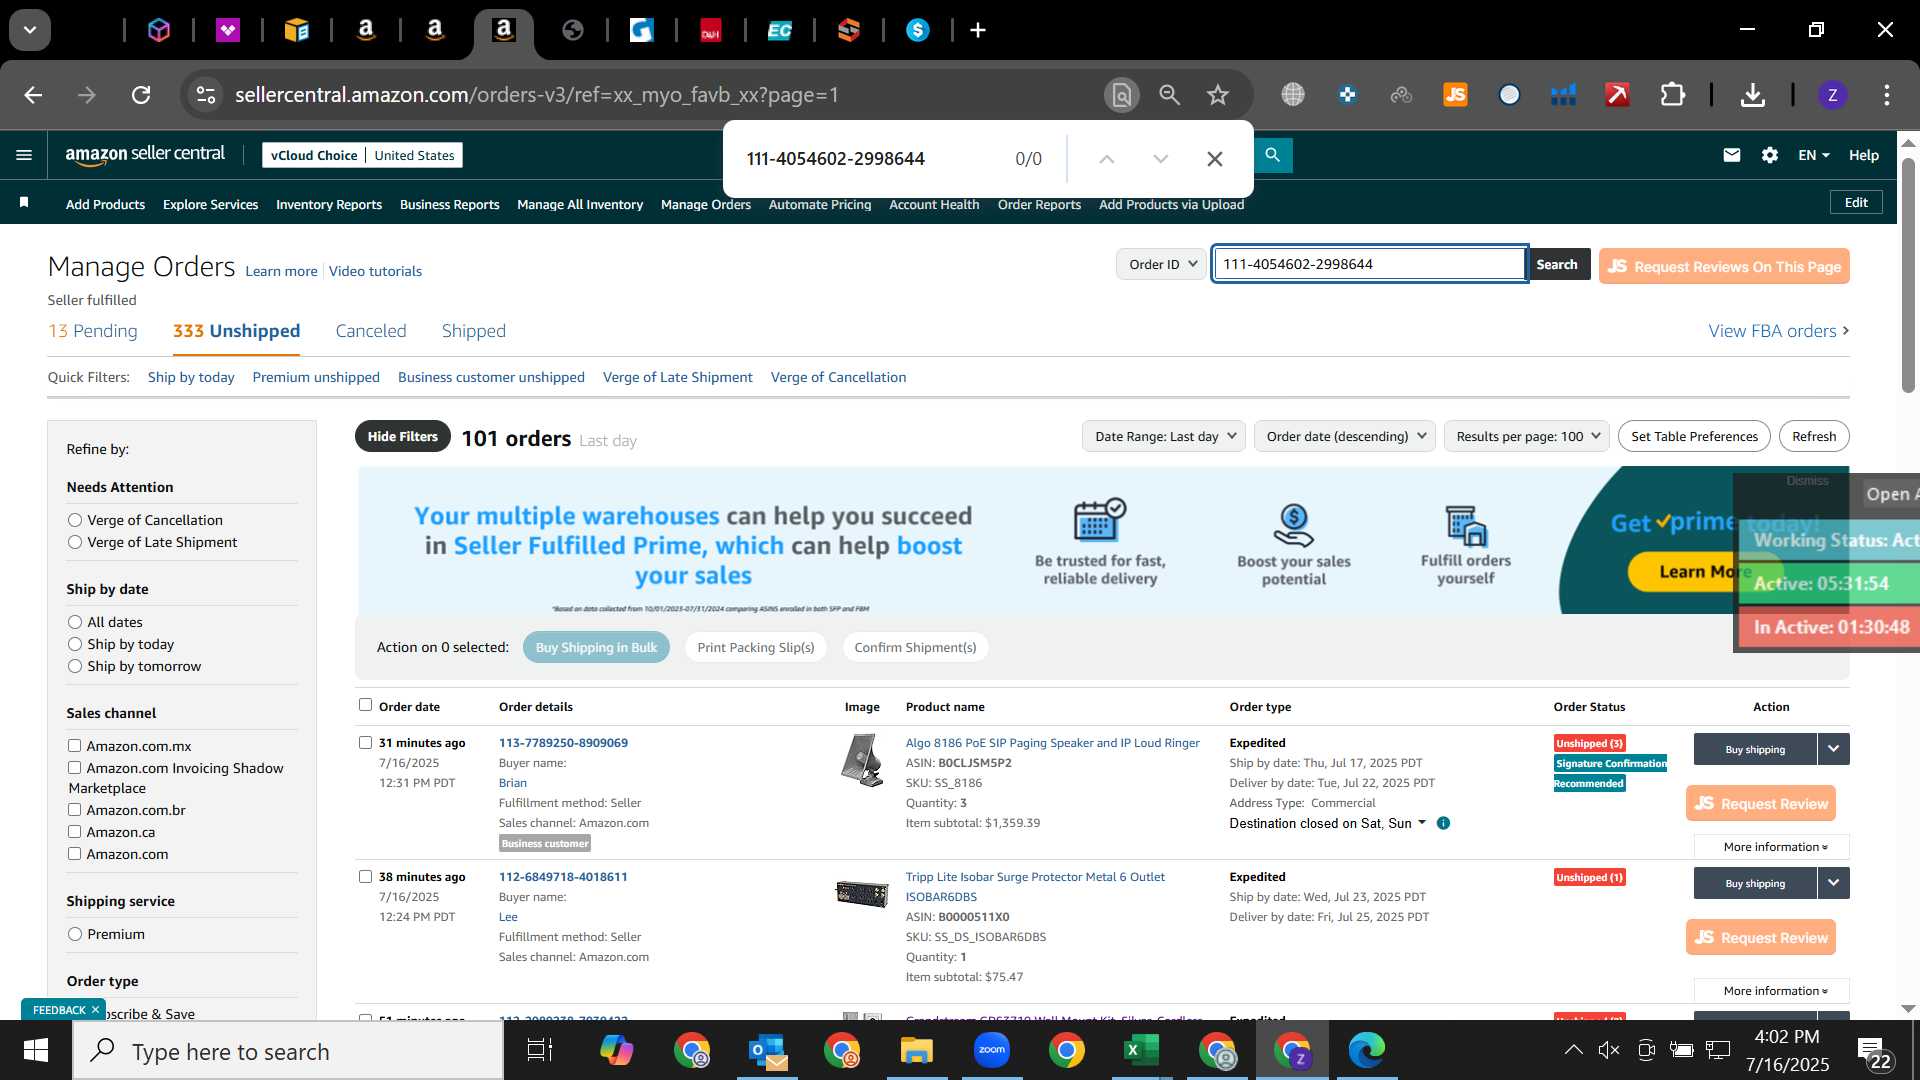
Task: Open Order date descending sort dropdown
Action: click(1345, 436)
